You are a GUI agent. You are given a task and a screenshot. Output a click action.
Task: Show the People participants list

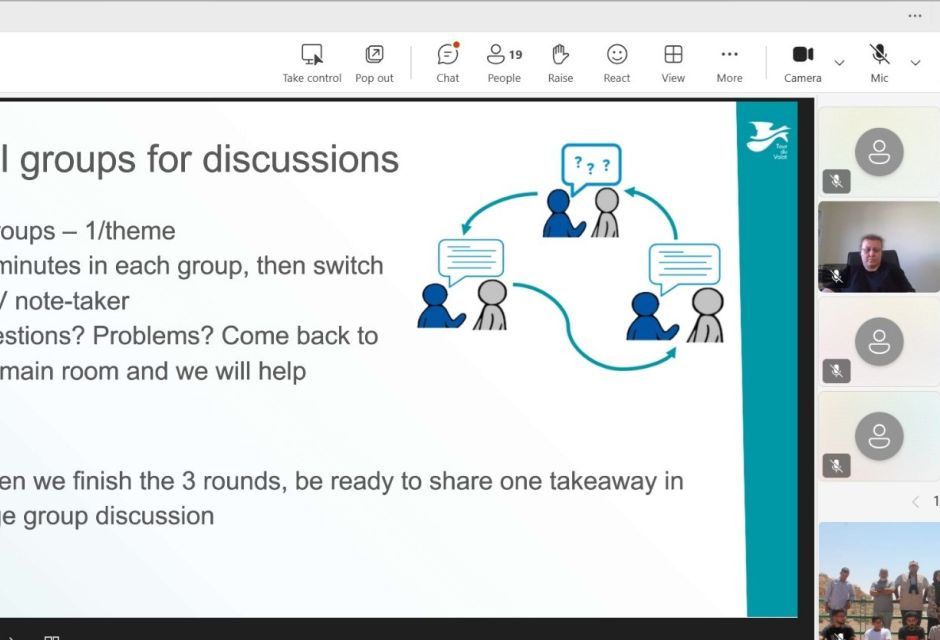504,62
